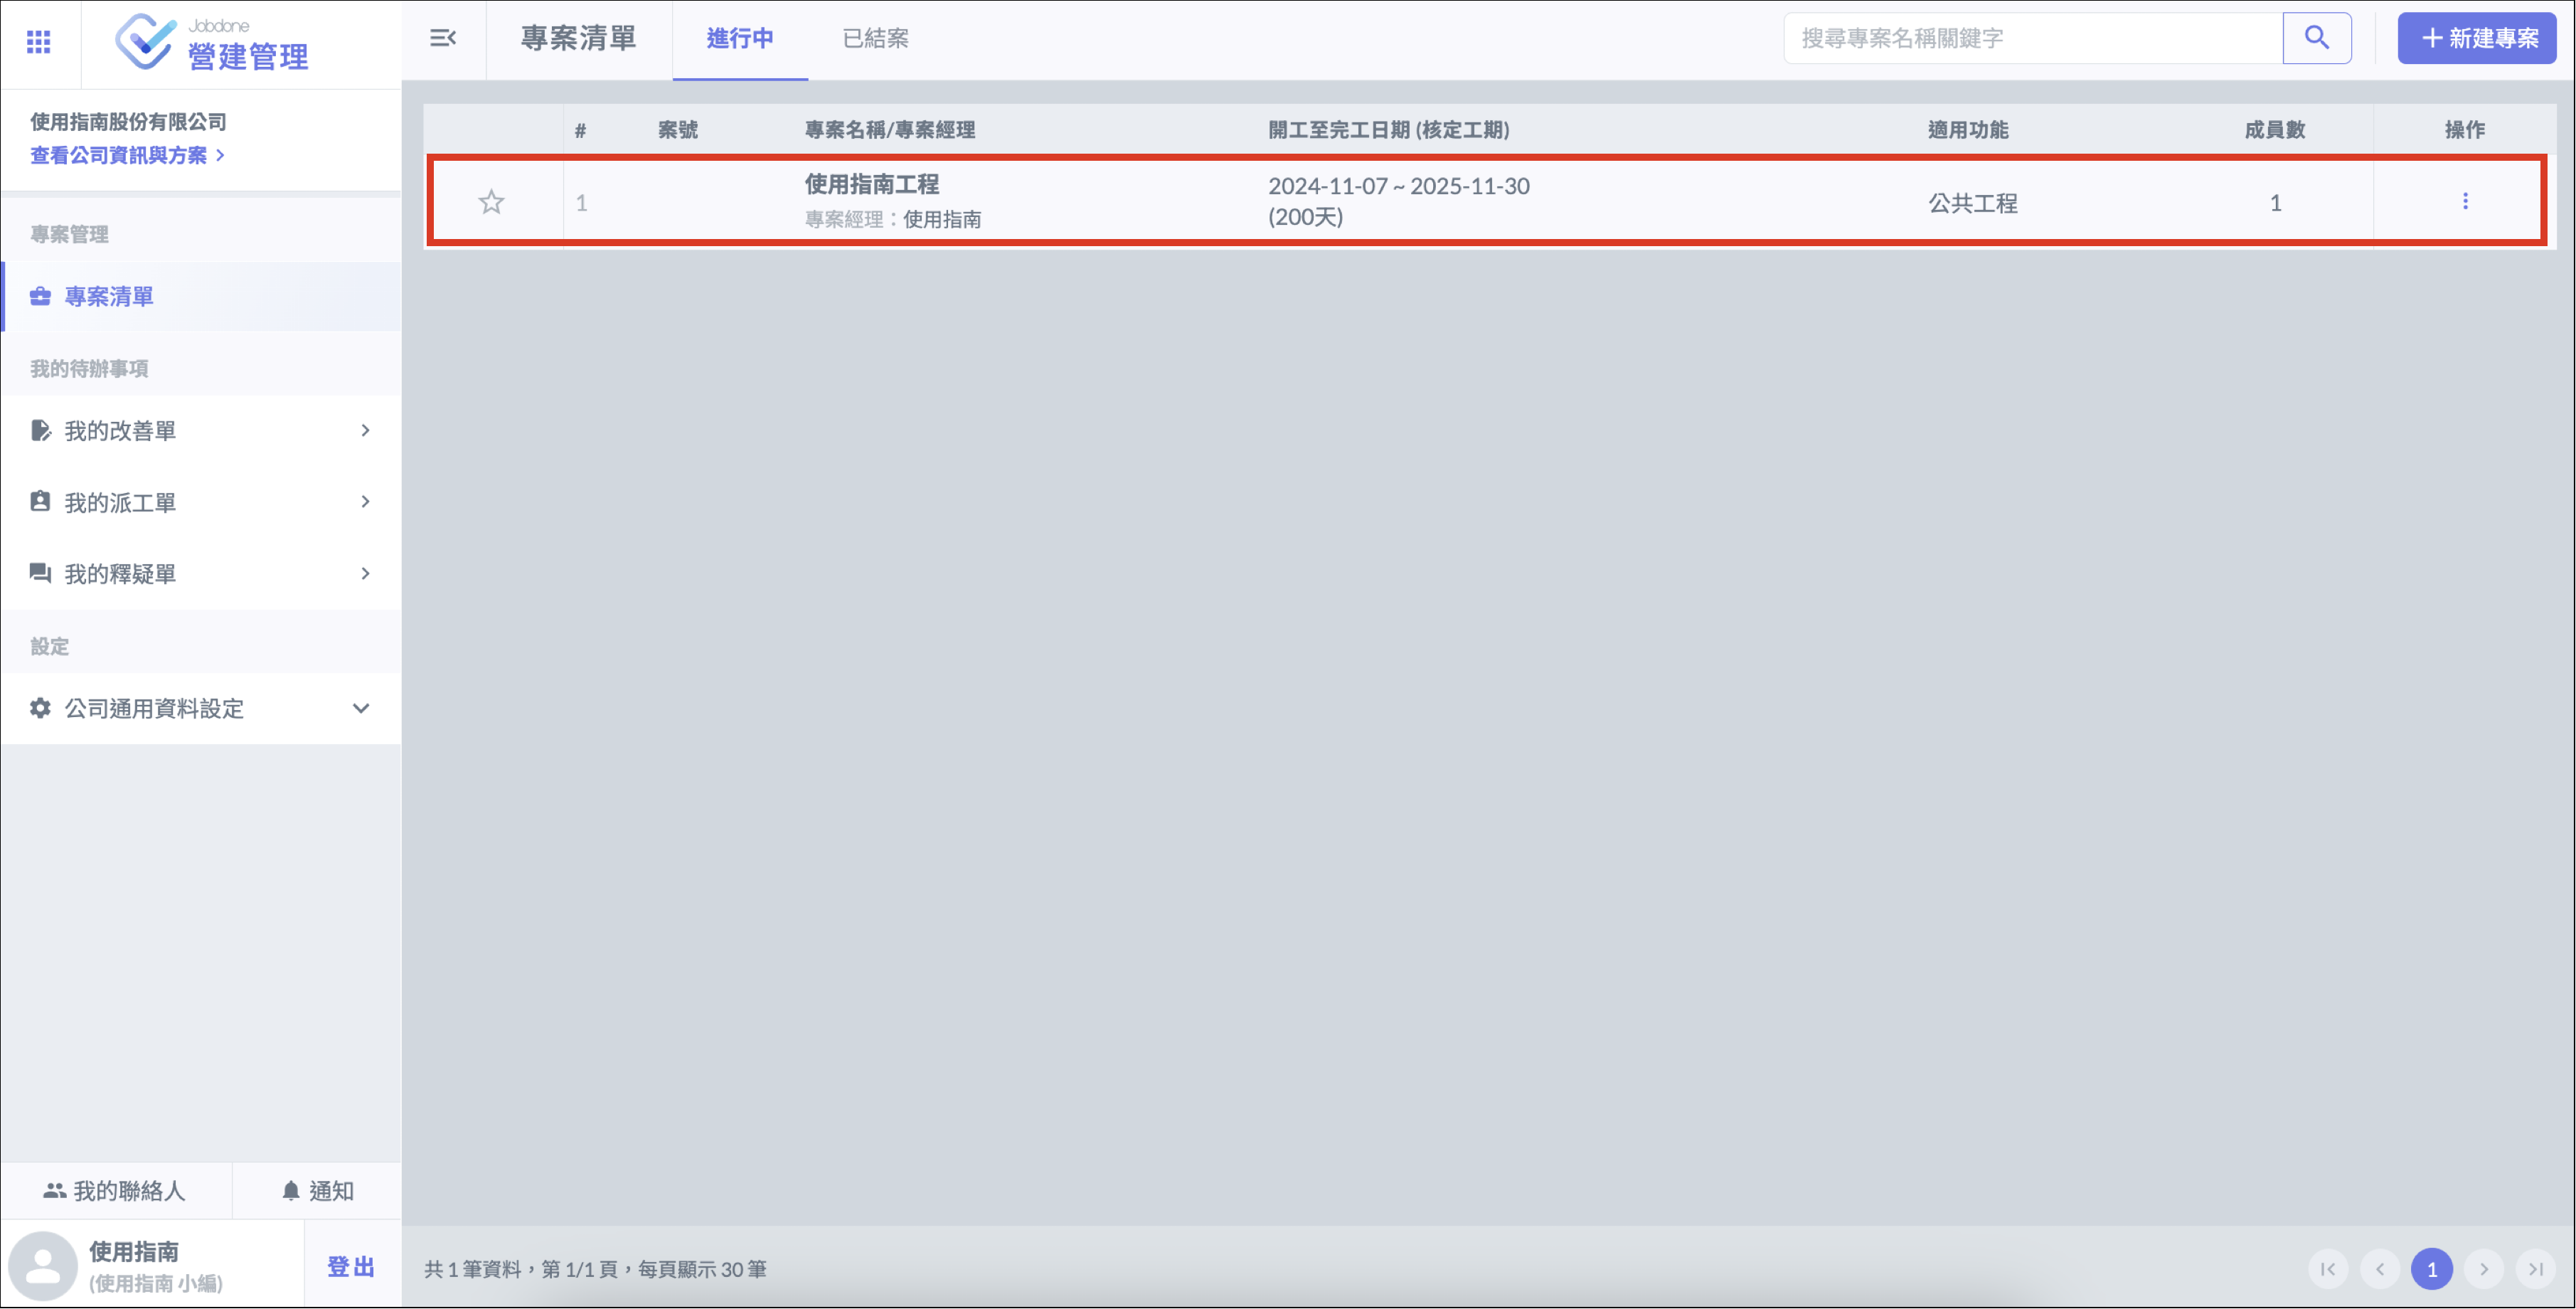Open 查看公司資訊與方案 link
This screenshot has height=1309, width=2576.
click(127, 155)
